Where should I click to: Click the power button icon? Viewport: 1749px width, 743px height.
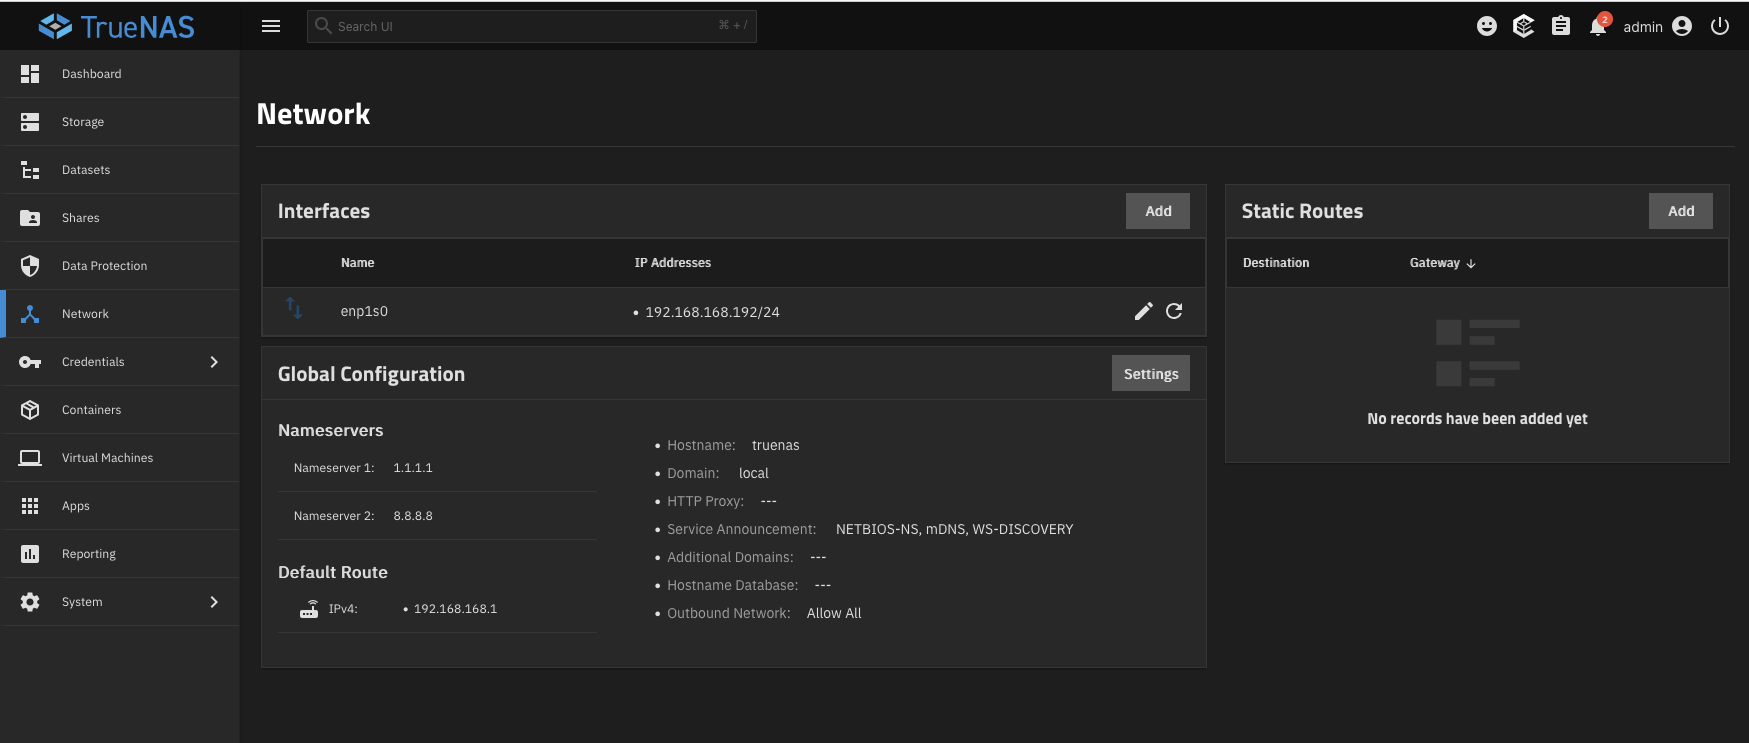click(x=1720, y=26)
